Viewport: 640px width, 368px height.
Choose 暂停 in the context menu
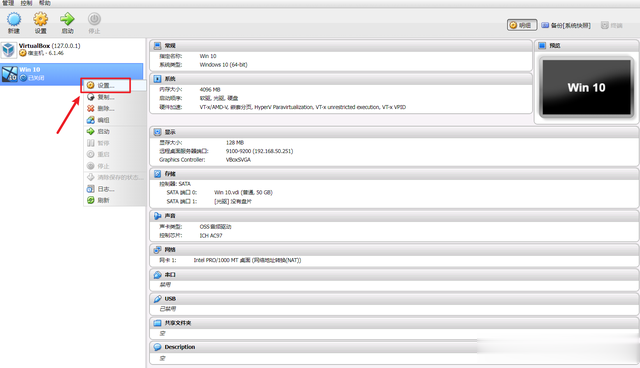(x=115, y=143)
